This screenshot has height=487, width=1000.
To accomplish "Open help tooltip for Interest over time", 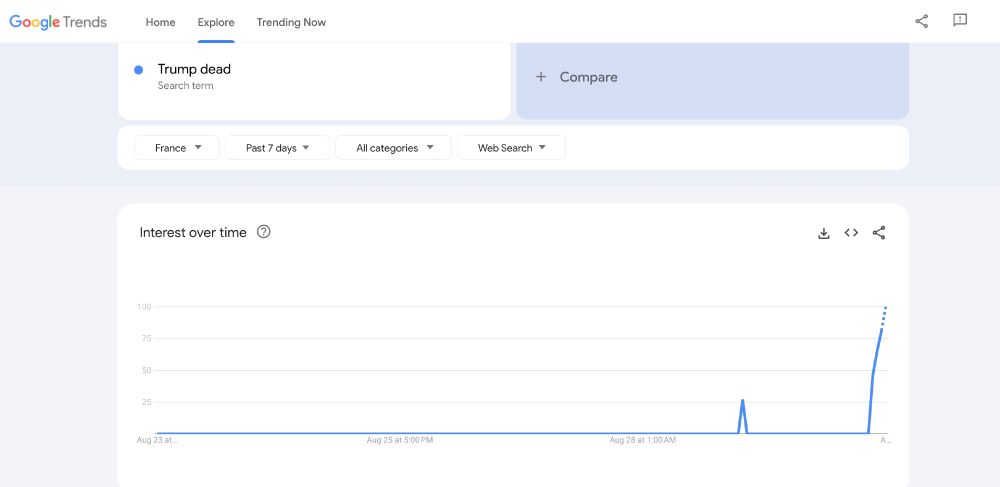I will (x=263, y=232).
